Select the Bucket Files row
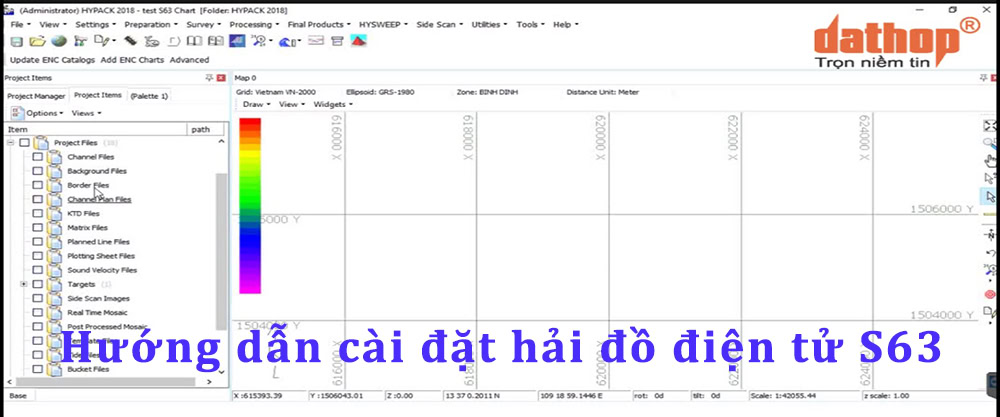Viewport: 1000px width, 417px height. [87, 369]
